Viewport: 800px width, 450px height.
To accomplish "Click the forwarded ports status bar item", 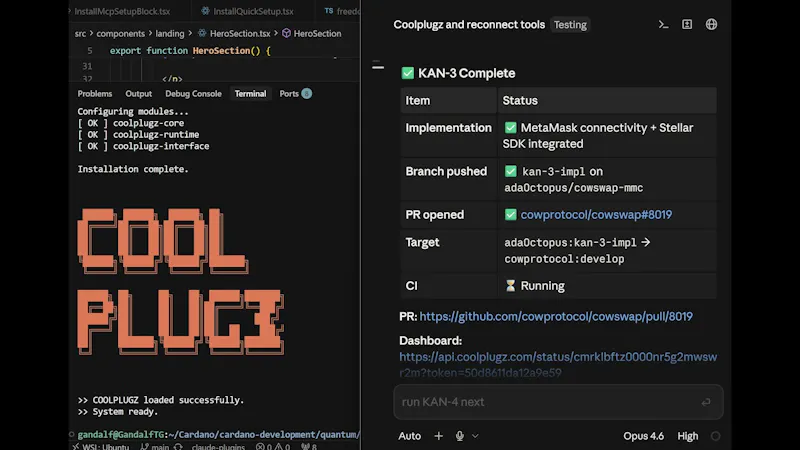I will 309,446.
